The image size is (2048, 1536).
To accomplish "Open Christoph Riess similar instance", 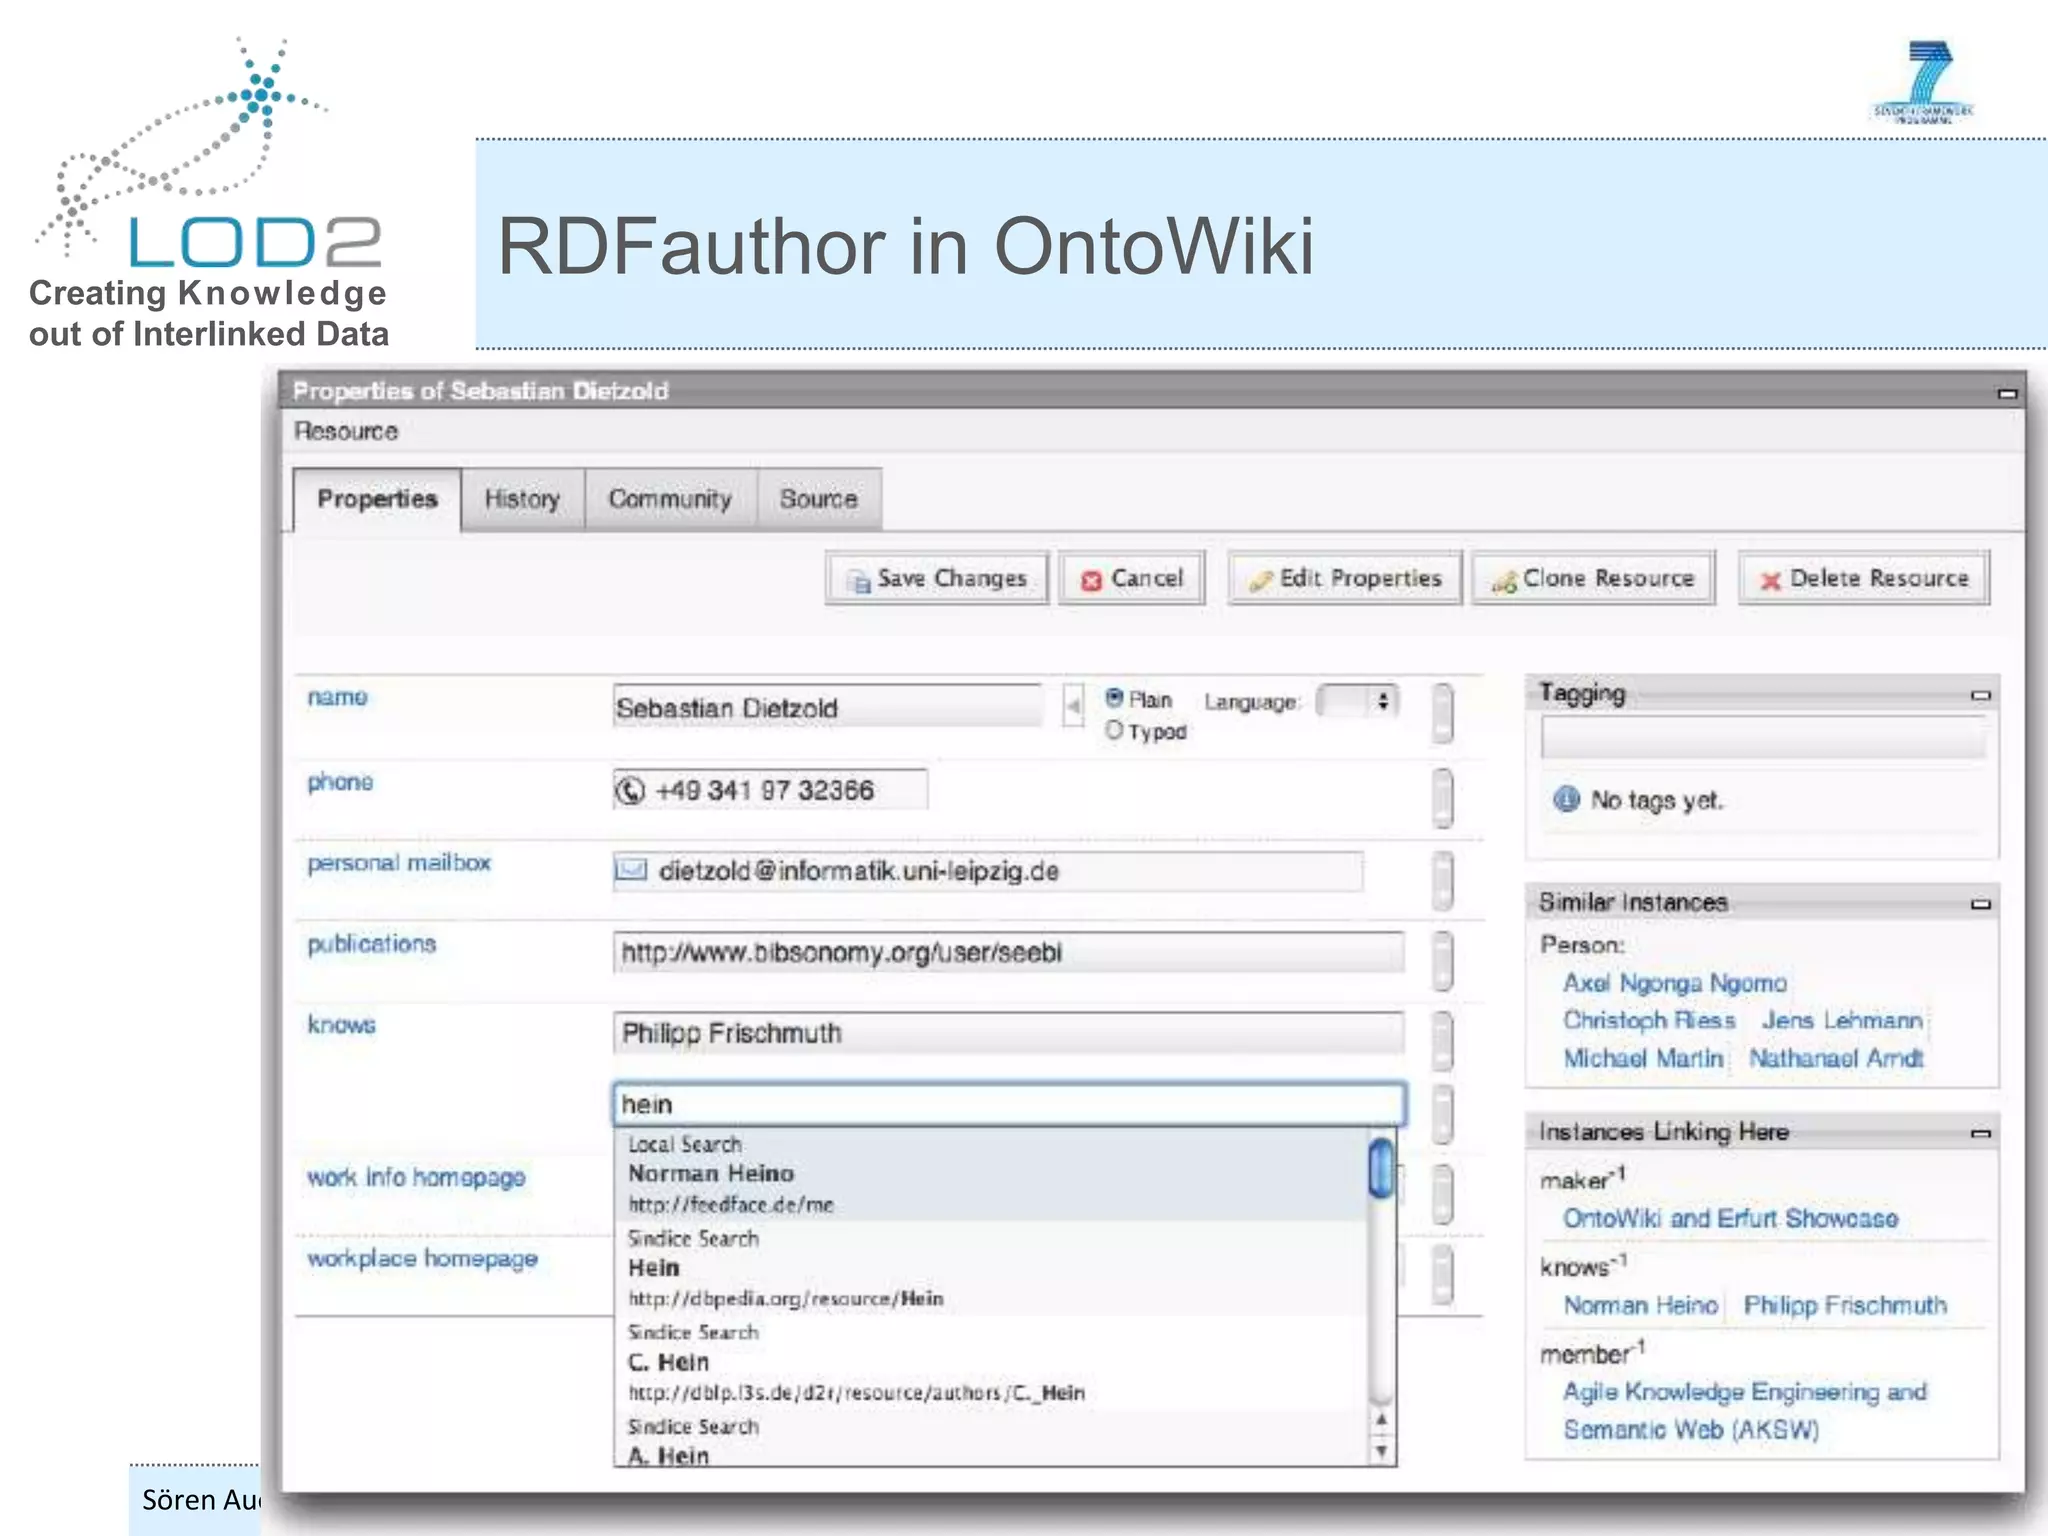I will 1648,1020.
